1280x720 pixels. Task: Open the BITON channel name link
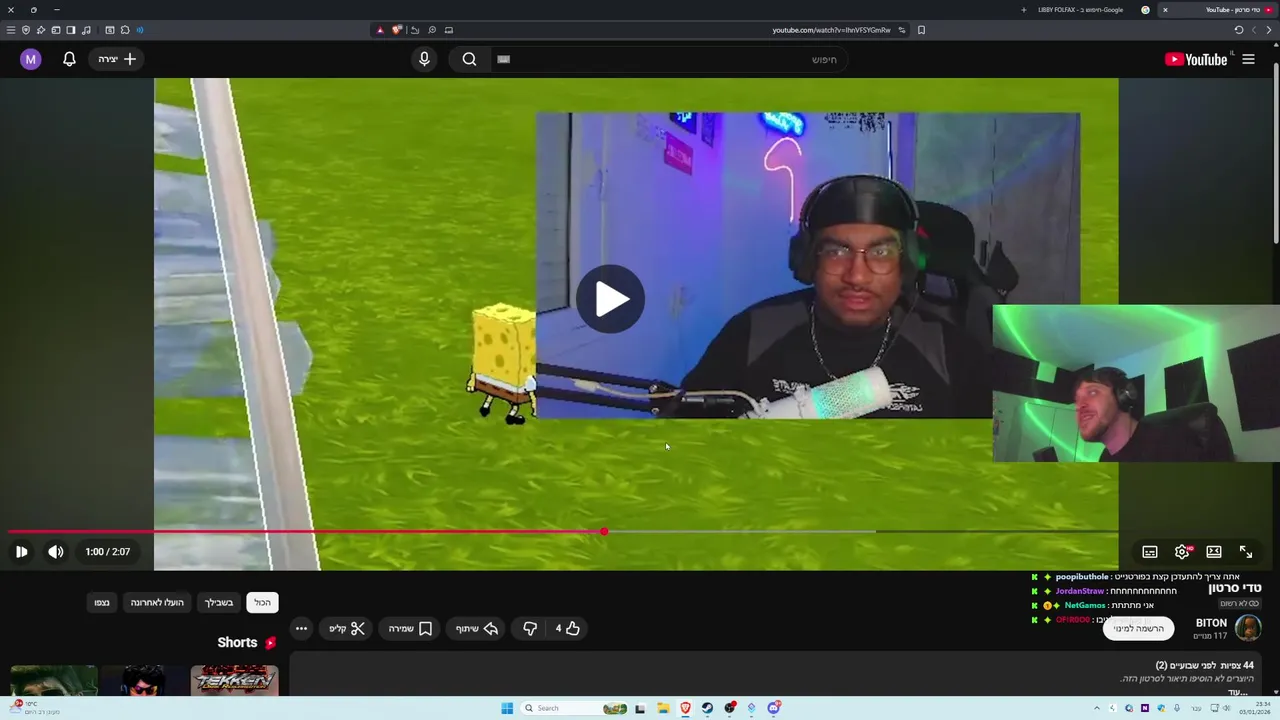tap(1211, 623)
